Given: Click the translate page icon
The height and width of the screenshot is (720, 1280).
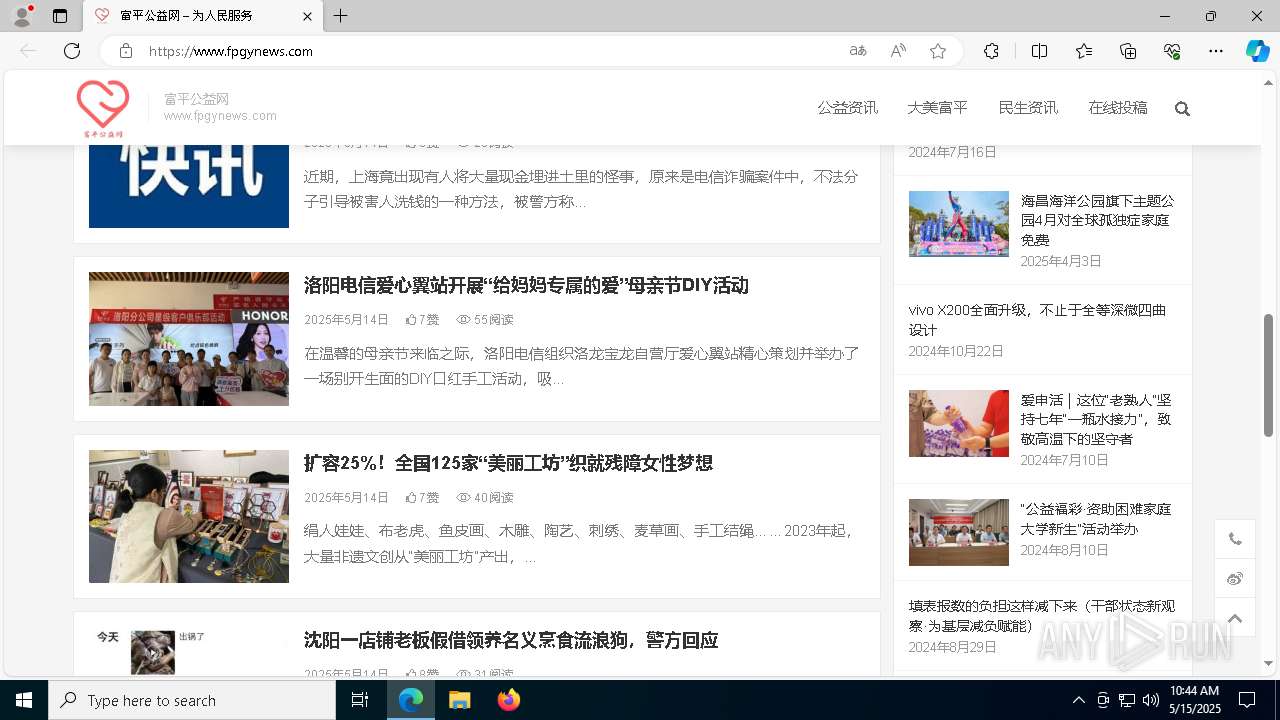Looking at the screenshot, I should [858, 51].
